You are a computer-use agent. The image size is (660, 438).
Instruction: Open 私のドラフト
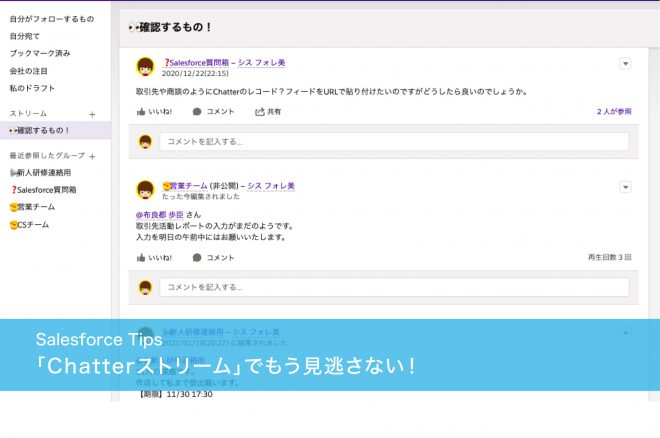click(x=32, y=88)
